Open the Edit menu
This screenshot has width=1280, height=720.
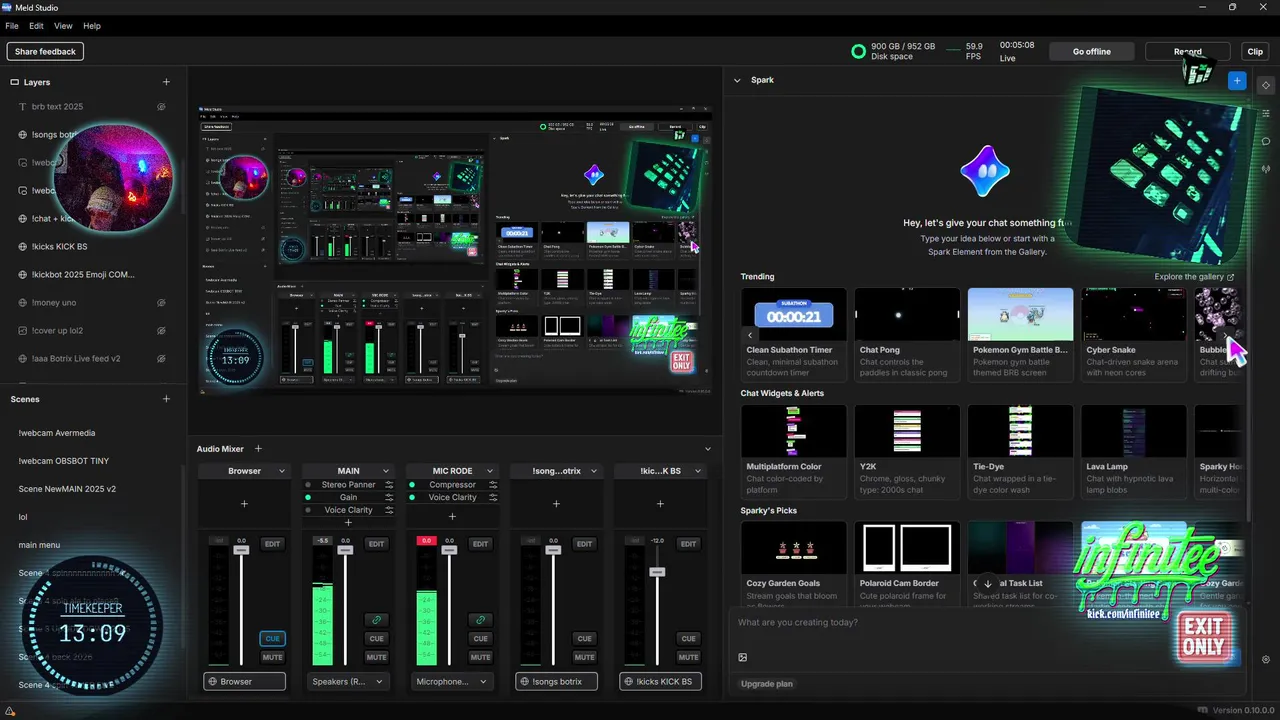point(36,26)
